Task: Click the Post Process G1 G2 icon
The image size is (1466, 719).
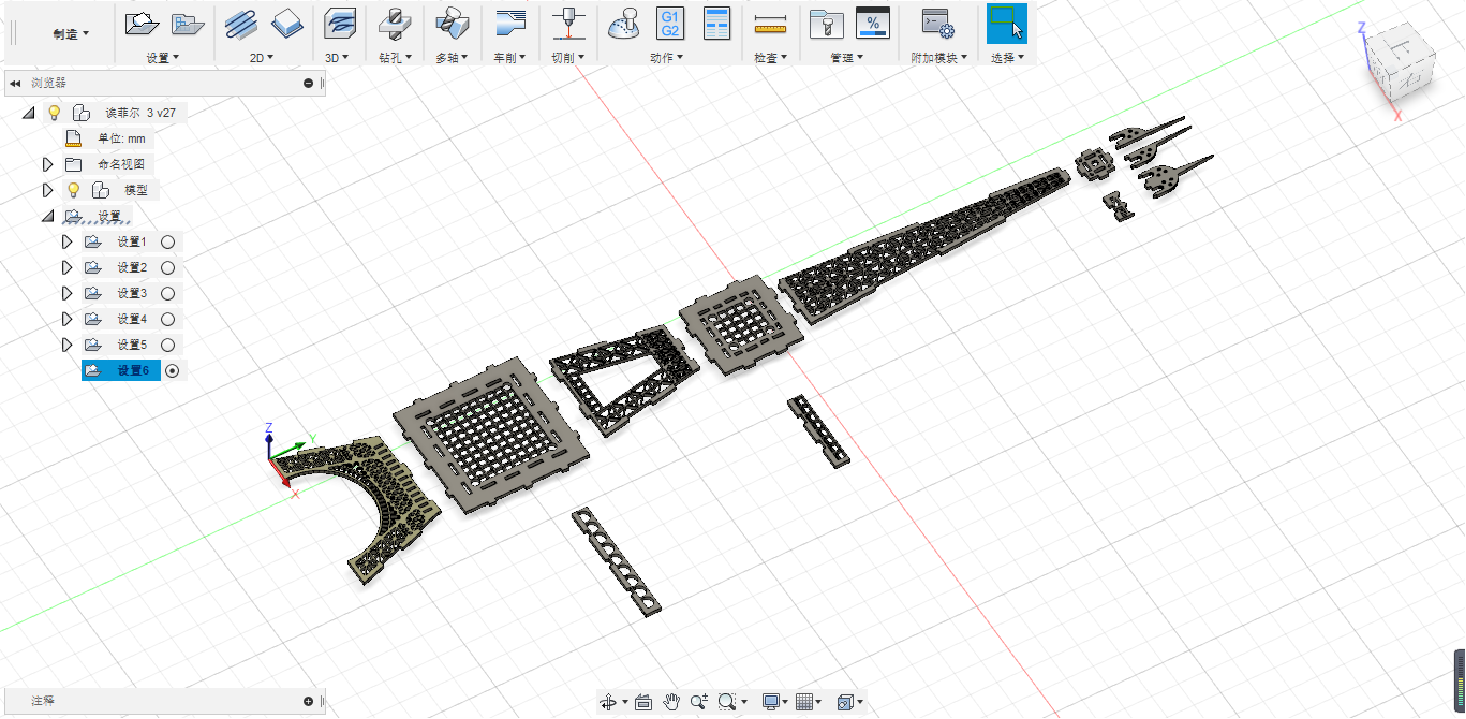Action: (x=669, y=22)
